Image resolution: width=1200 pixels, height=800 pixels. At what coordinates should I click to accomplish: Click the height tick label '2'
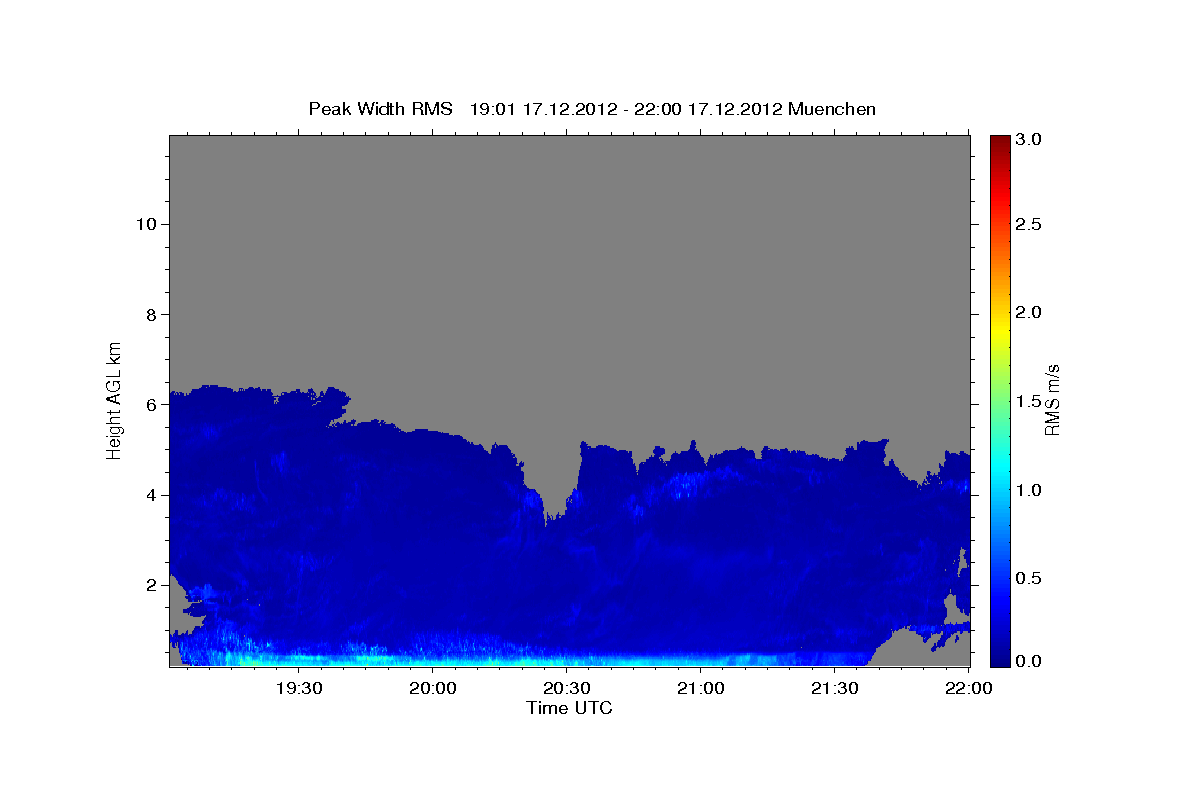(149, 585)
